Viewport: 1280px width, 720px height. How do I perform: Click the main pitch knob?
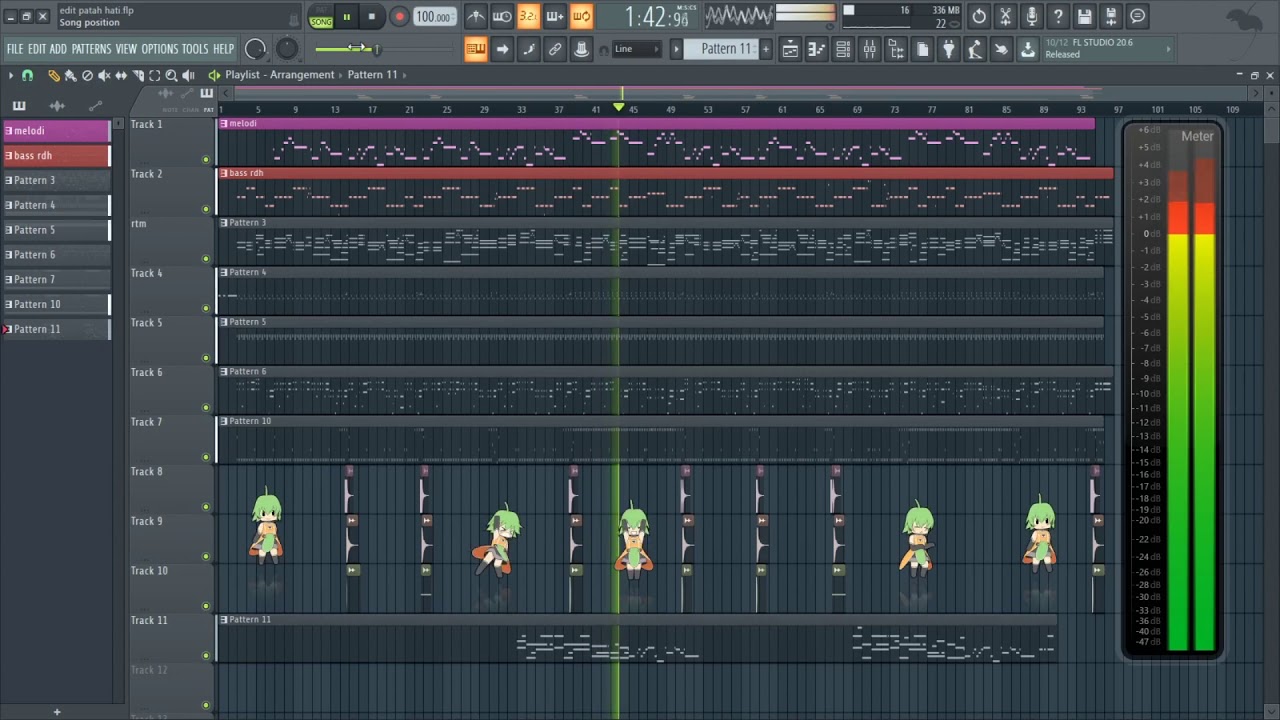(x=287, y=49)
